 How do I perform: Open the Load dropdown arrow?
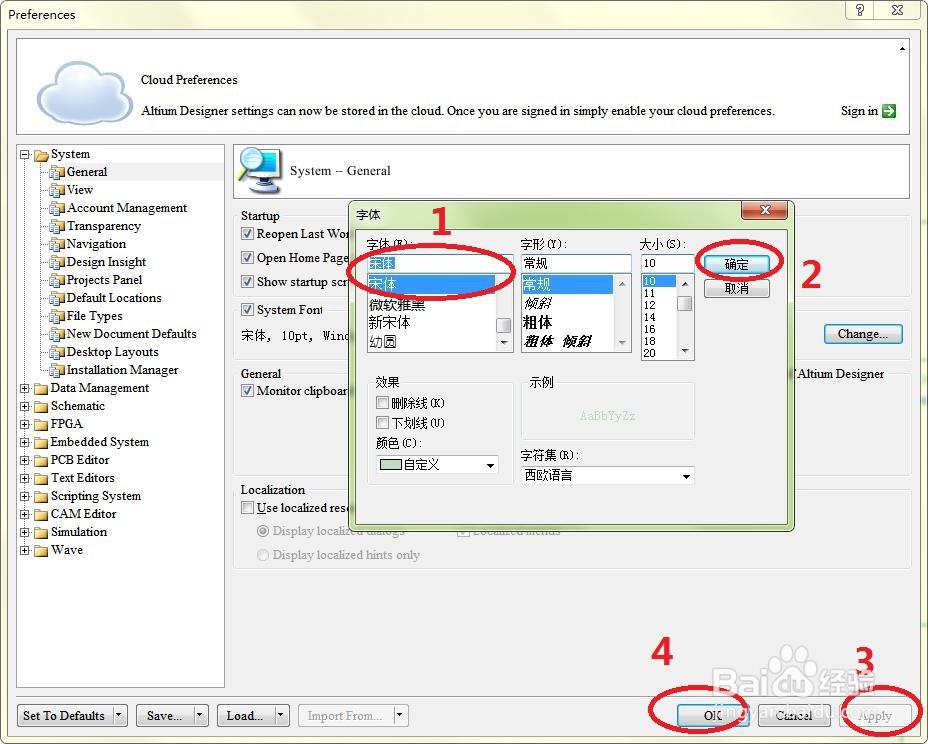[281, 716]
